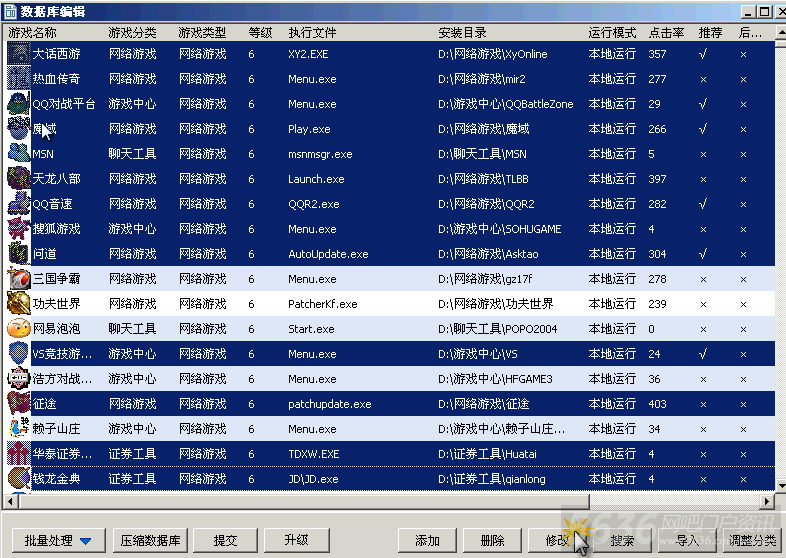Click the 导入 button

coord(687,540)
